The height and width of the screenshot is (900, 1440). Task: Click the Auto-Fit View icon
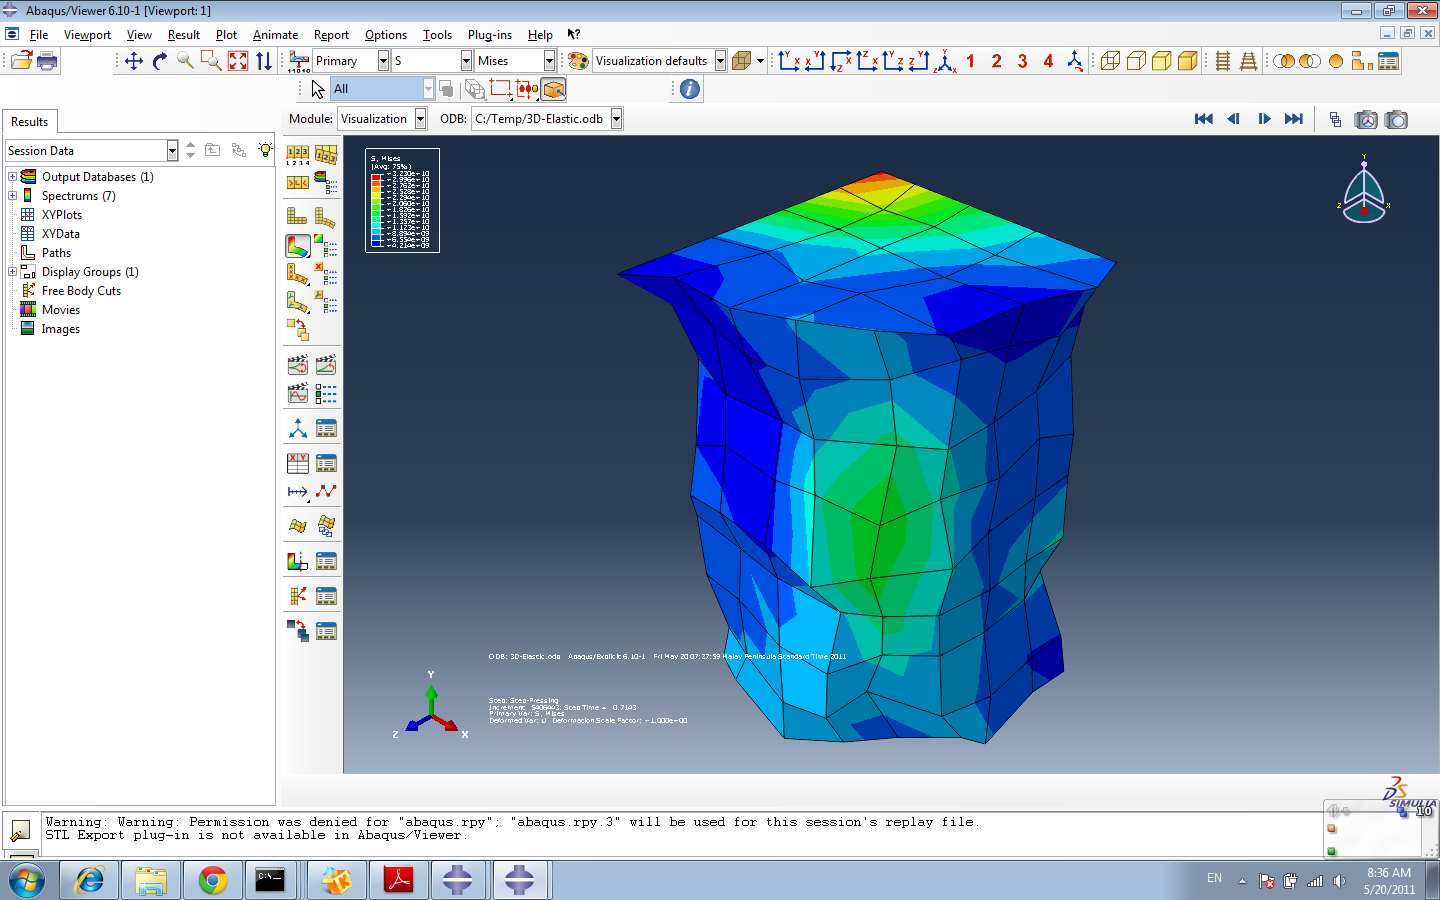click(237, 61)
